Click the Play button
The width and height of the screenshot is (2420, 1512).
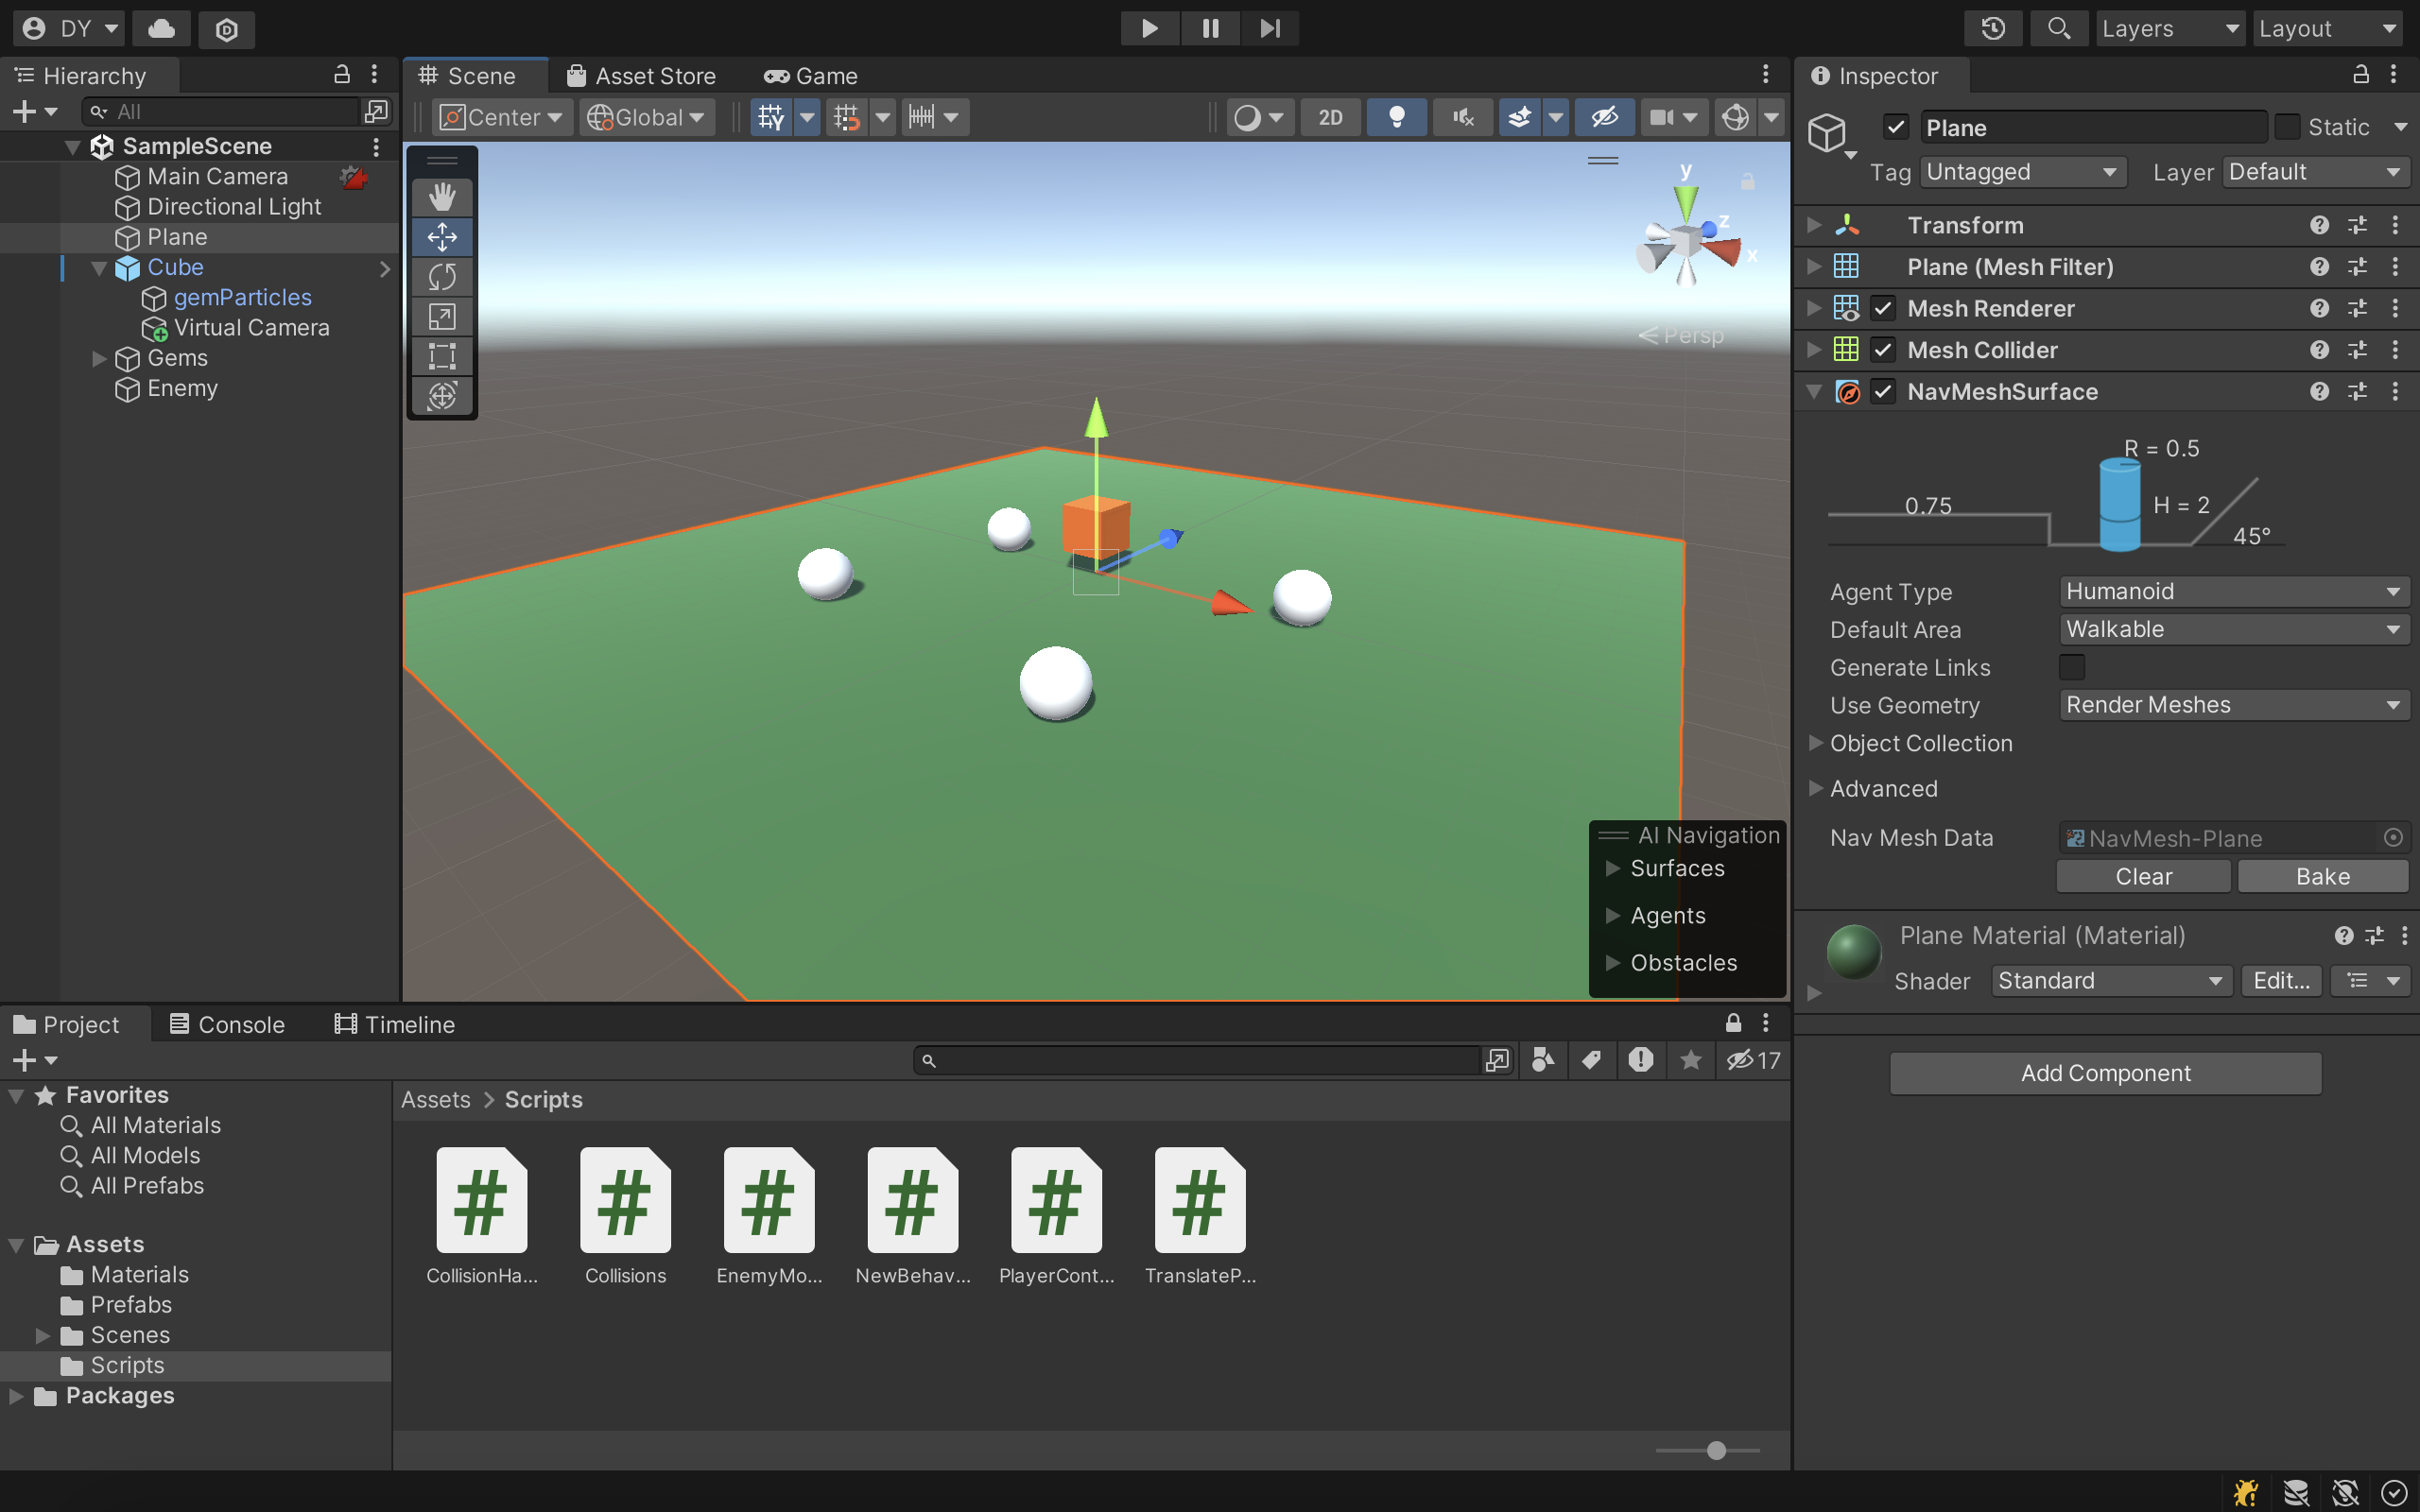(1149, 28)
